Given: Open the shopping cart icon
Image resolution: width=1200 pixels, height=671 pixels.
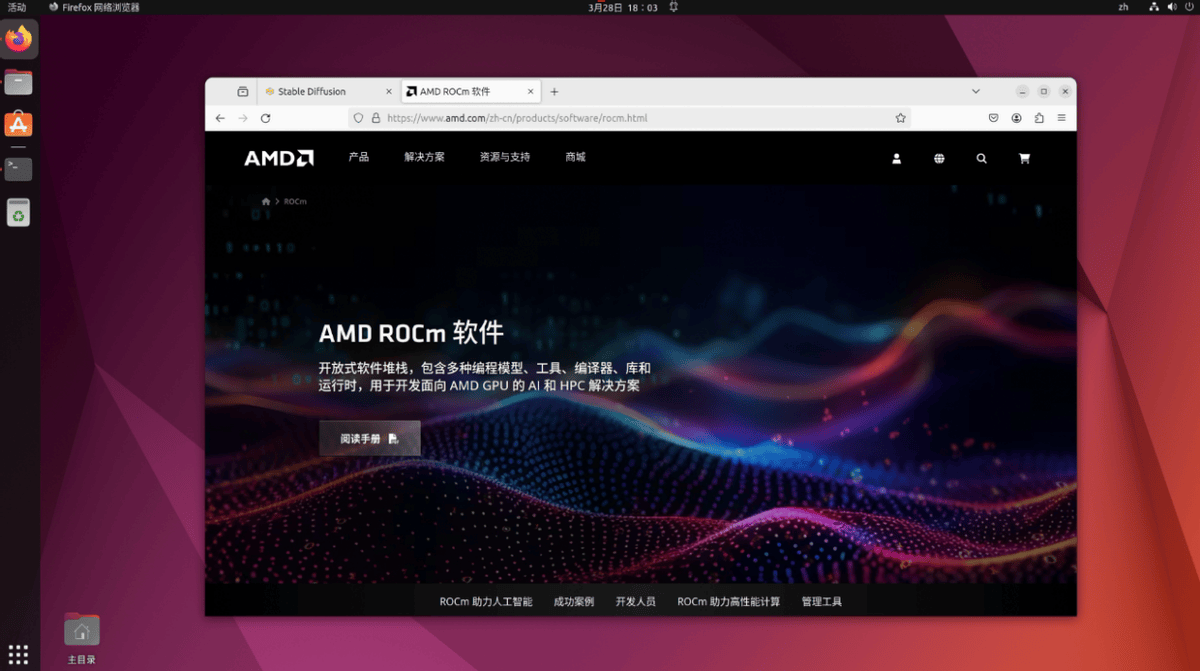Looking at the screenshot, I should (x=1024, y=158).
